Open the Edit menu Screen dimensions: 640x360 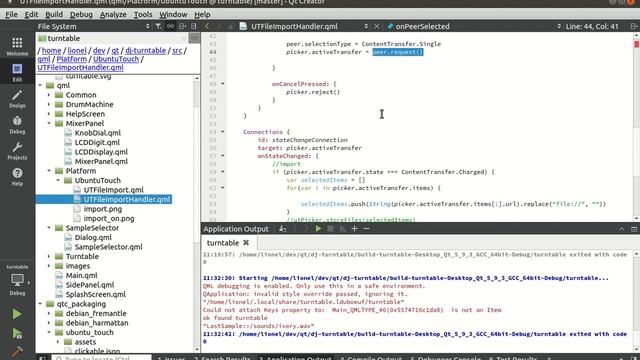pos(31,14)
